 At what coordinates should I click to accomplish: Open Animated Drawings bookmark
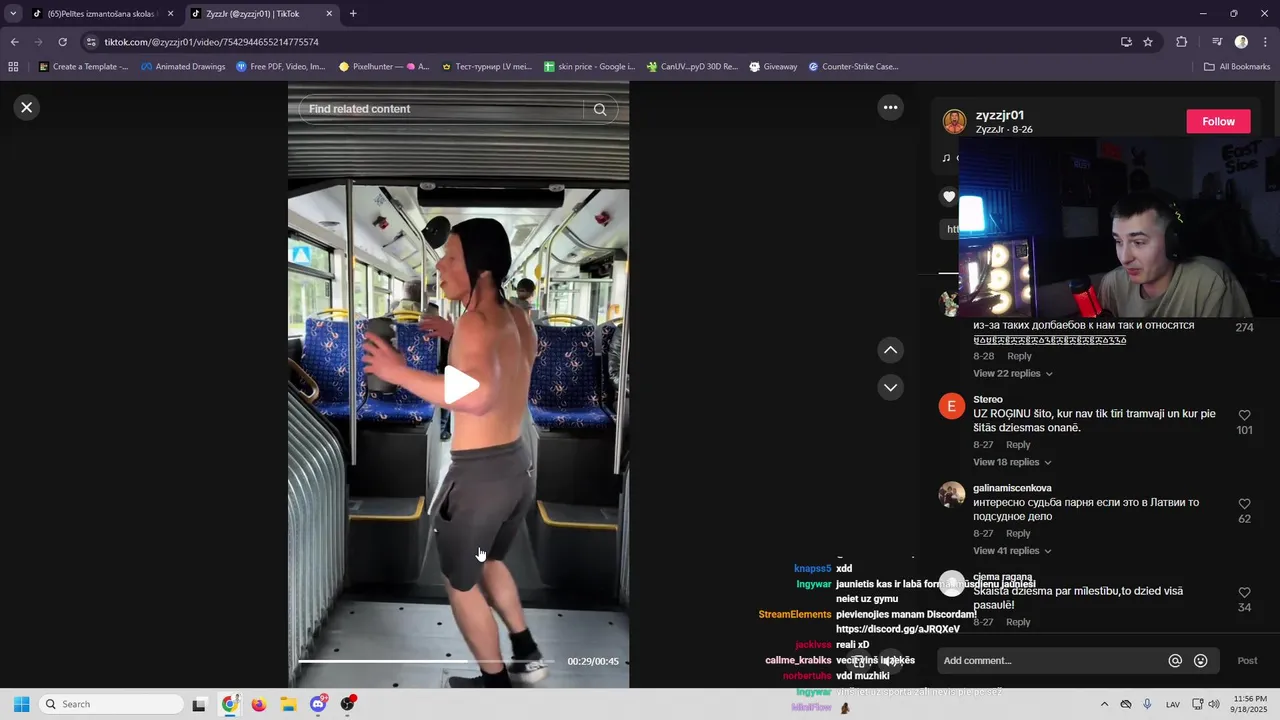(x=183, y=67)
